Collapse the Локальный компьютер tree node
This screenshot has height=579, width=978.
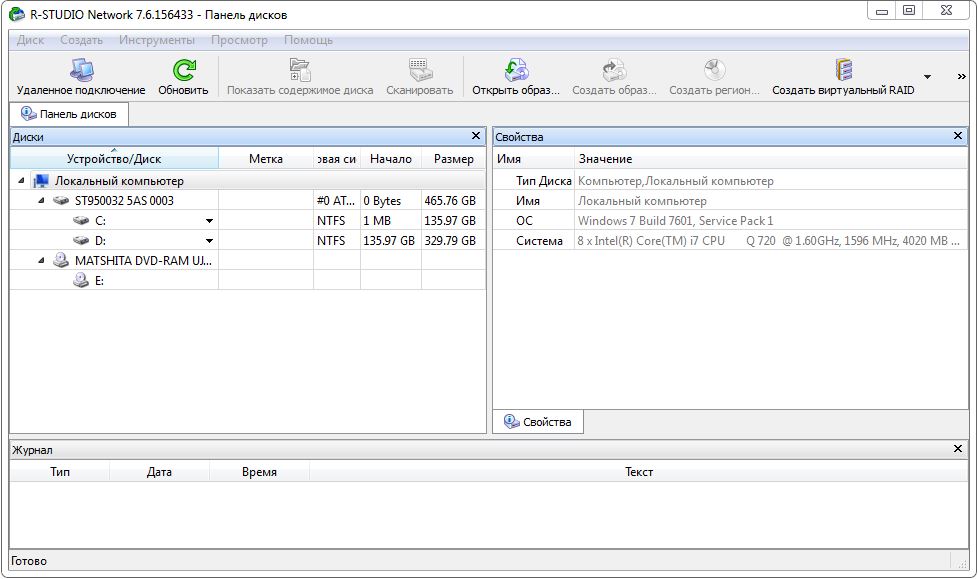[x=21, y=181]
